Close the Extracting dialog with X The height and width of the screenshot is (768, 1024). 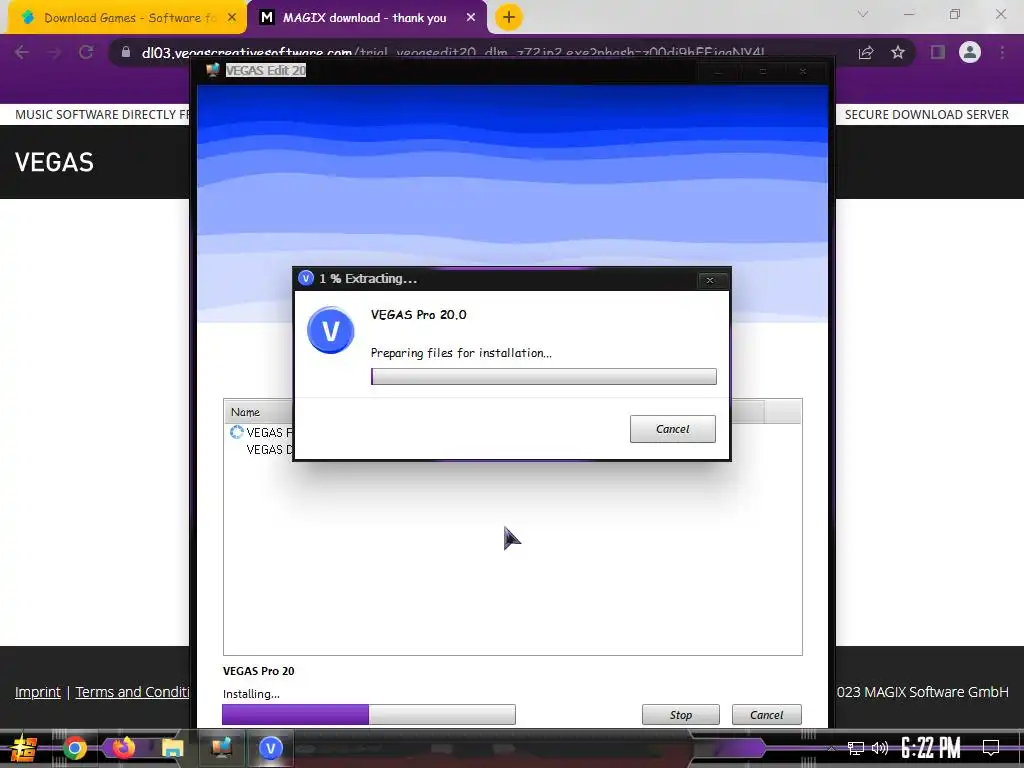pos(710,280)
